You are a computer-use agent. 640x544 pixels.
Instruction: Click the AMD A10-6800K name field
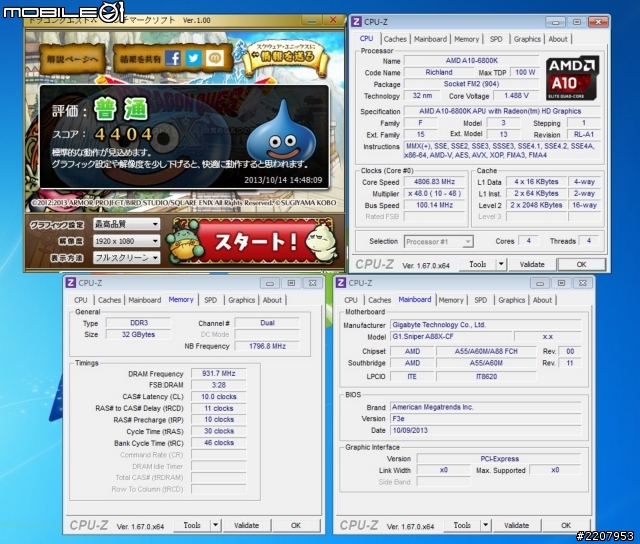pyautogui.click(x=471, y=61)
